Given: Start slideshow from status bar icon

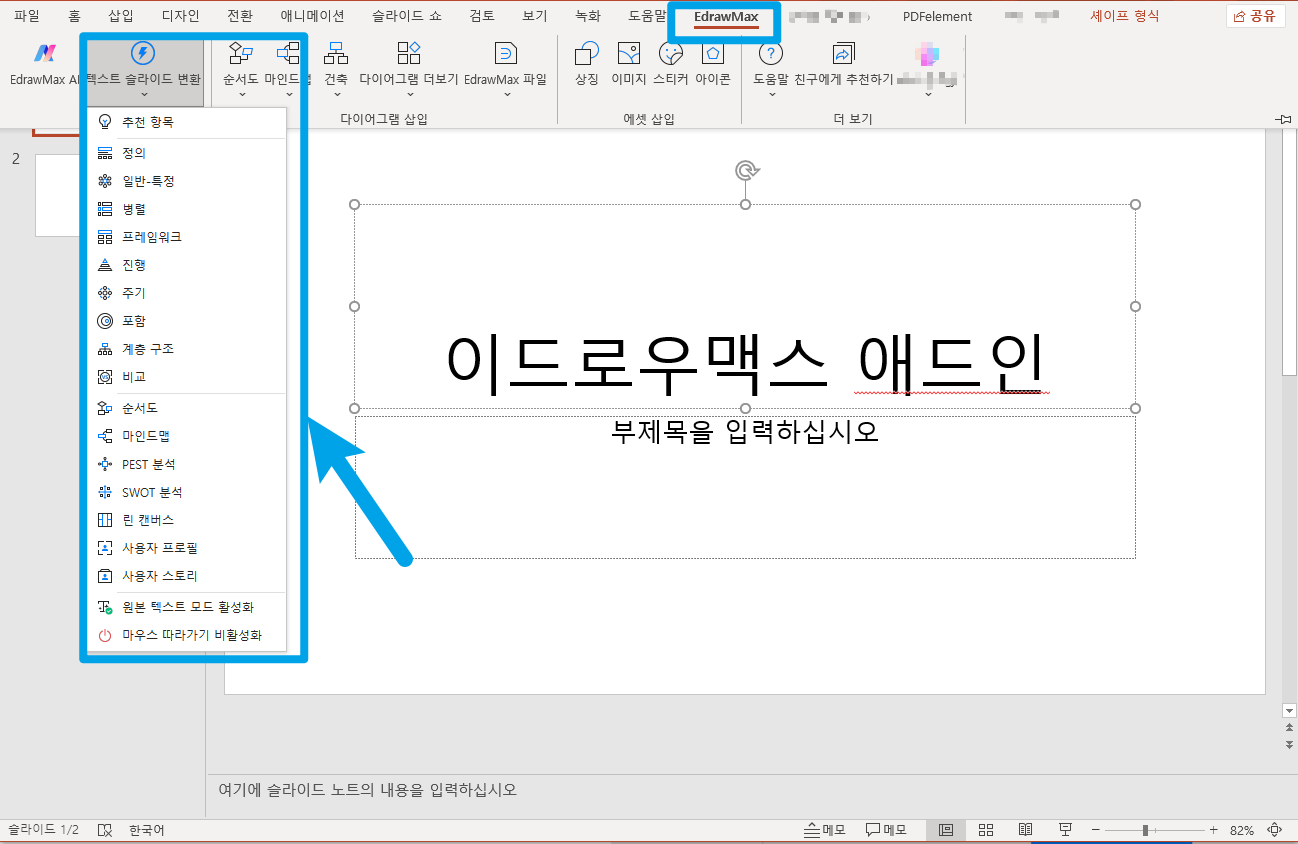Looking at the screenshot, I should [1065, 830].
